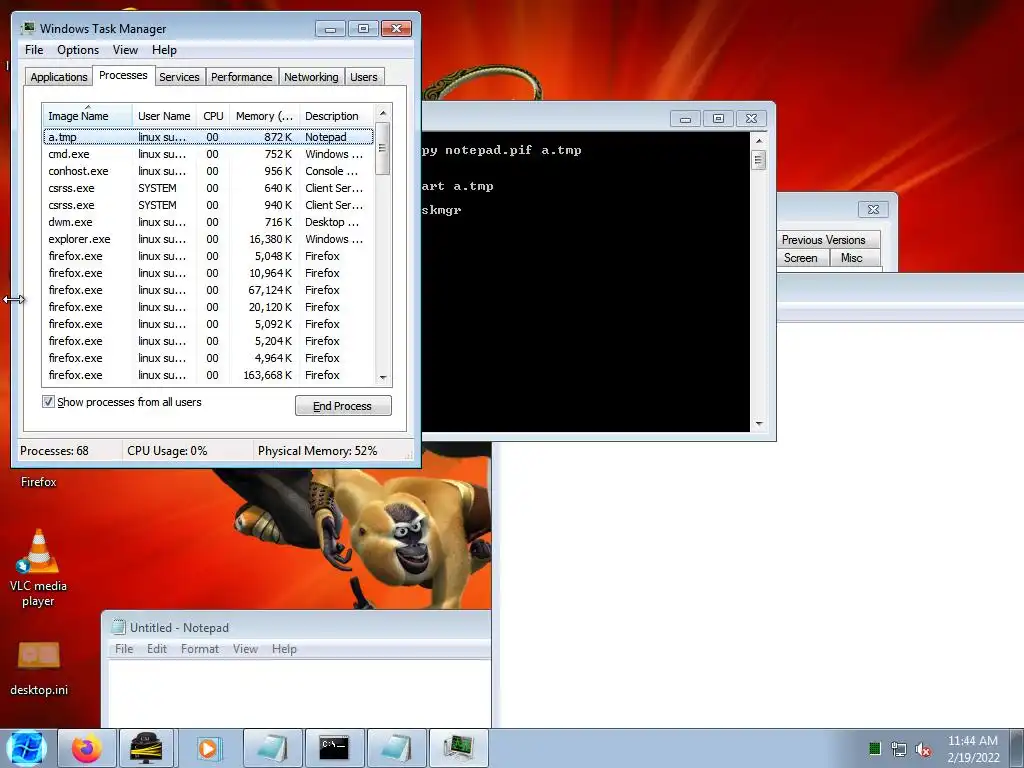Switch to the Performance tab
Viewport: 1024px width, 768px height.
[241, 77]
